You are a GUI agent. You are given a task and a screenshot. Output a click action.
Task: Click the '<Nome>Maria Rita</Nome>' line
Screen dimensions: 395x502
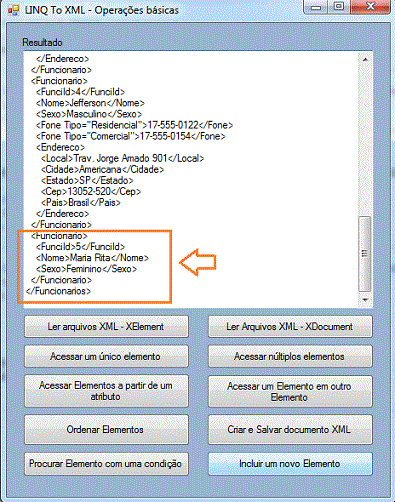[92, 258]
